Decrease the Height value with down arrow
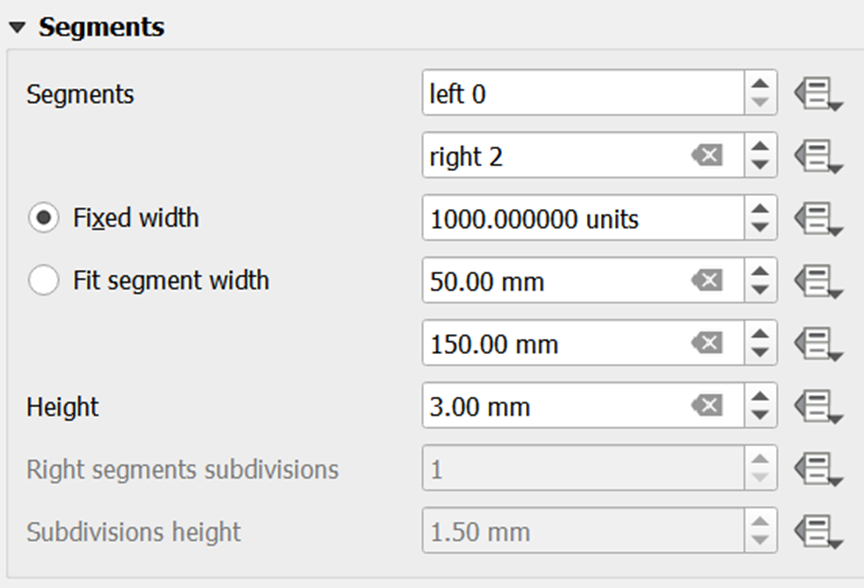The image size is (864, 588). 761,417
